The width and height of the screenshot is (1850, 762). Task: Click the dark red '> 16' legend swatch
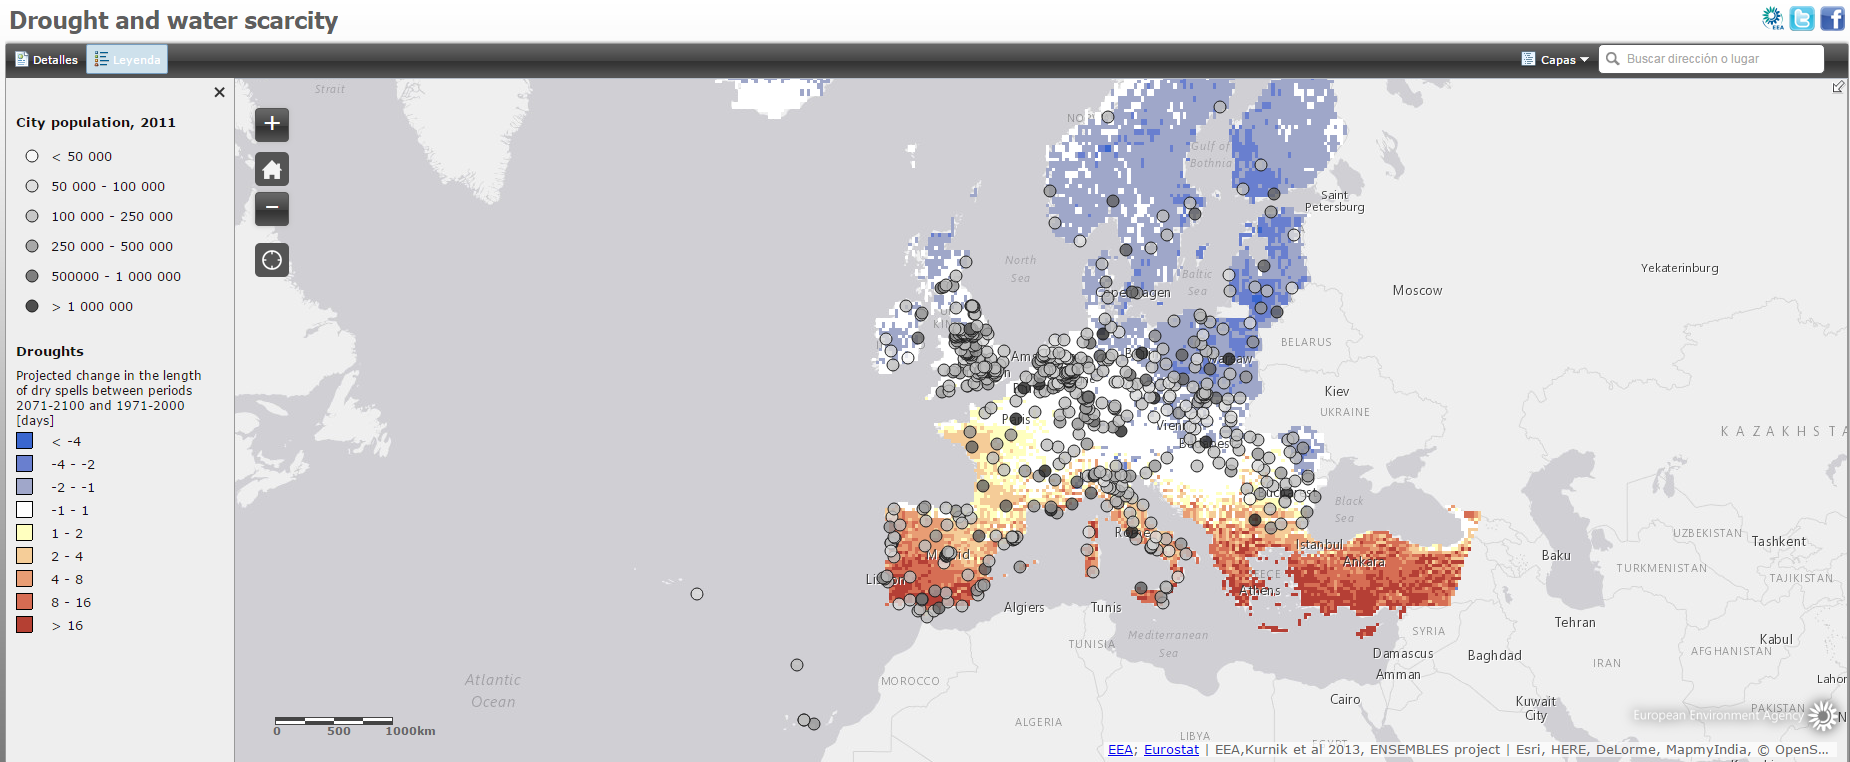tap(25, 625)
